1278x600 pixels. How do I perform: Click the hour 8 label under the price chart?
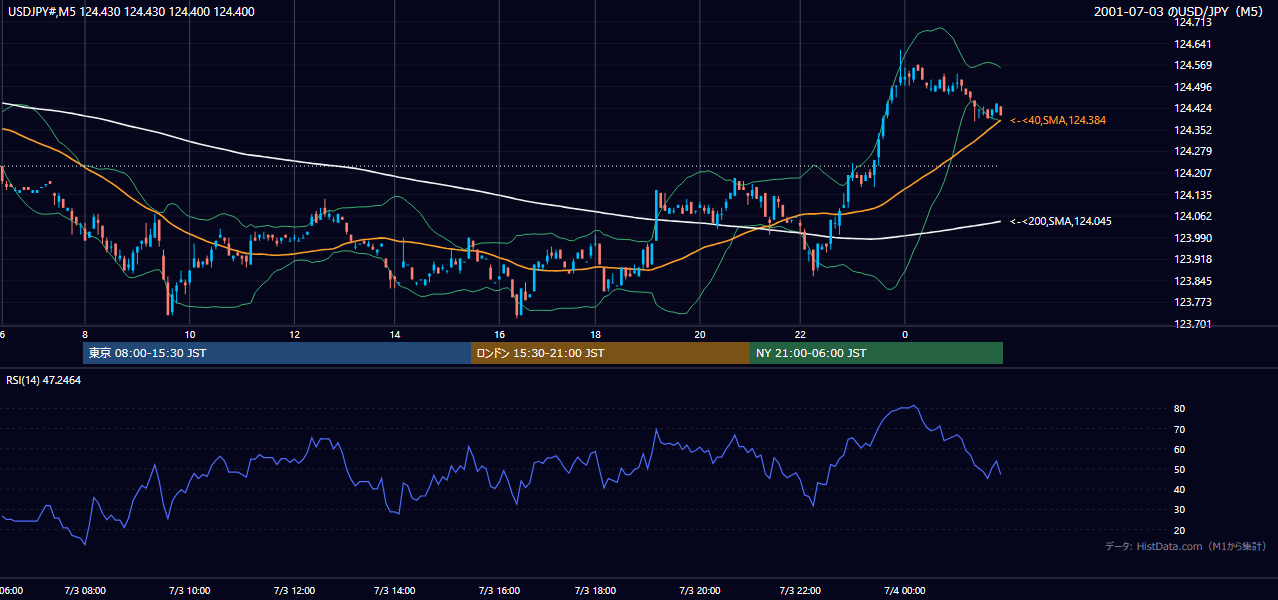tap(85, 334)
